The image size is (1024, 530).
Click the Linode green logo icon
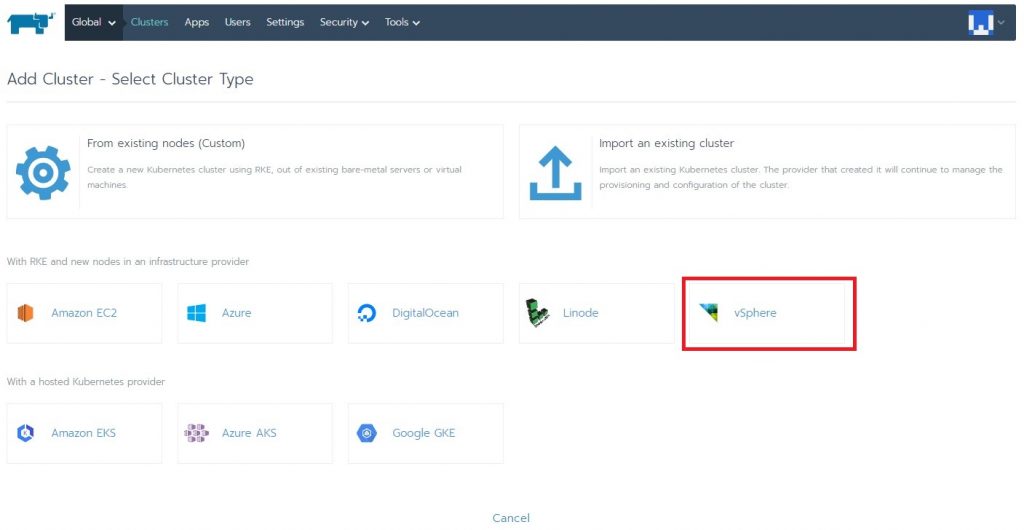(537, 313)
